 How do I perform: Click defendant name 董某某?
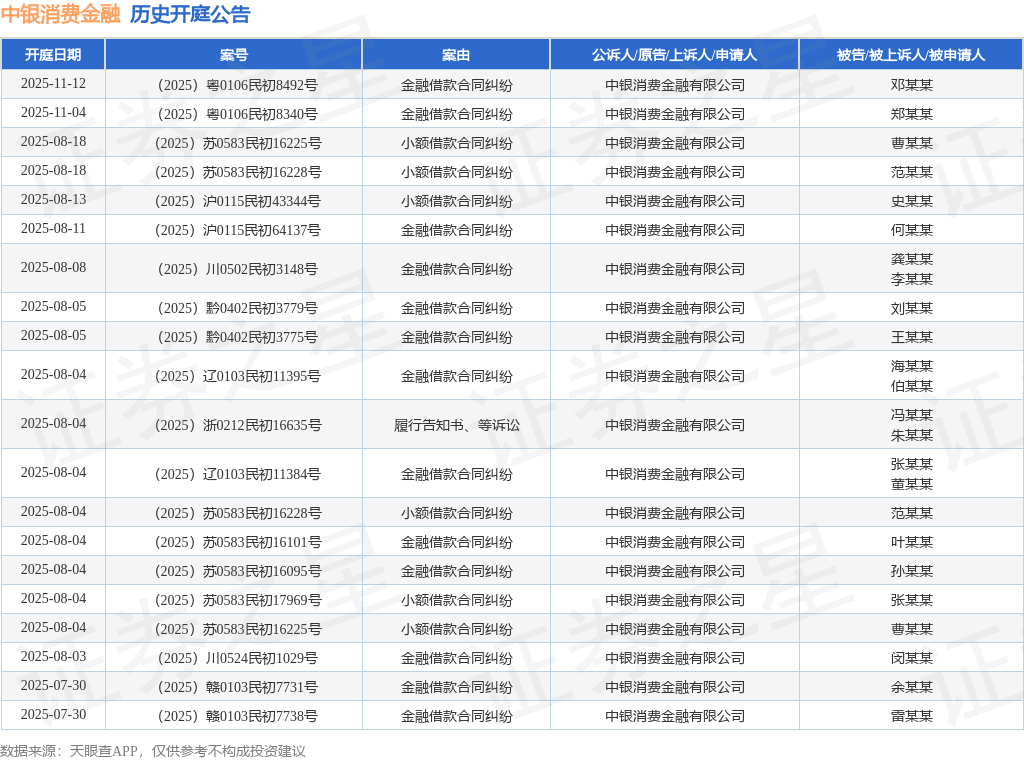pyautogui.click(x=912, y=484)
